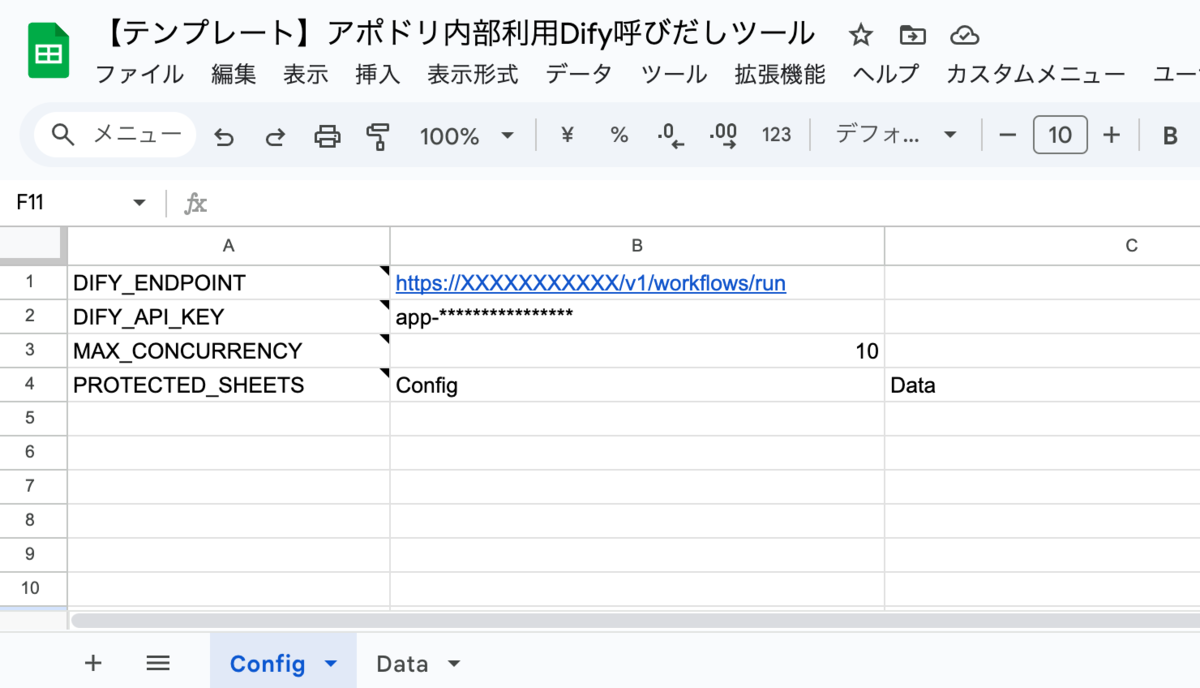1200x688 pixels.
Task: Click the spreadsheet title to rename it
Action: coord(459,34)
